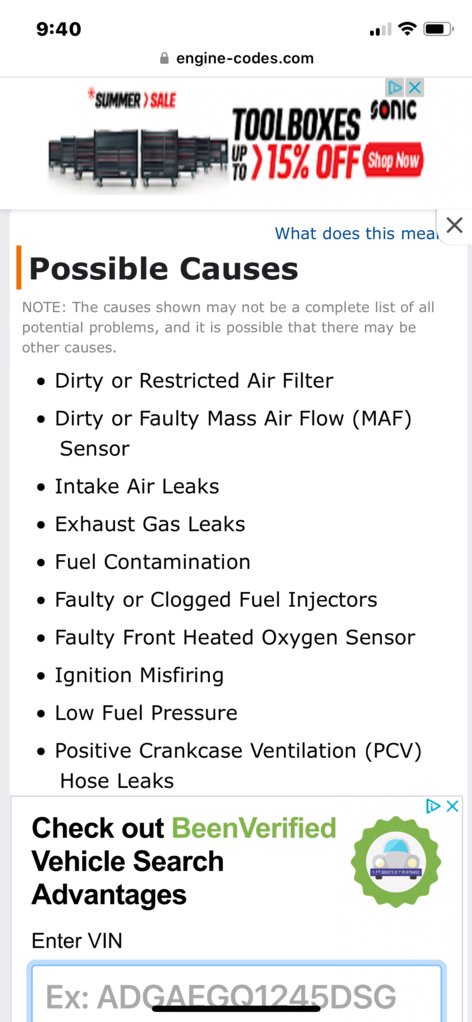This screenshot has height=1022, width=472.
Task: Close the top Sonic toolbox ad
Action: [x=415, y=87]
